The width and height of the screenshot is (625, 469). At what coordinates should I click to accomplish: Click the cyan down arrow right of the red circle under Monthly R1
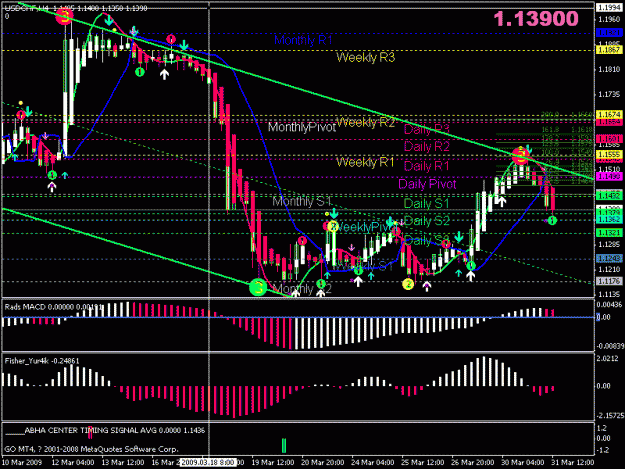(183, 45)
